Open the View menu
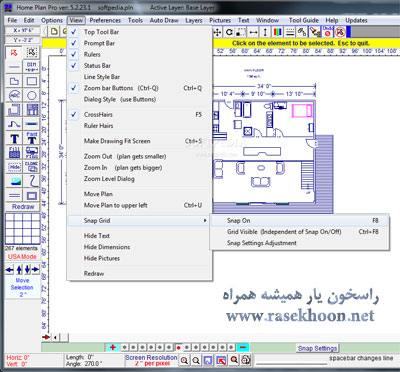 click(x=76, y=20)
